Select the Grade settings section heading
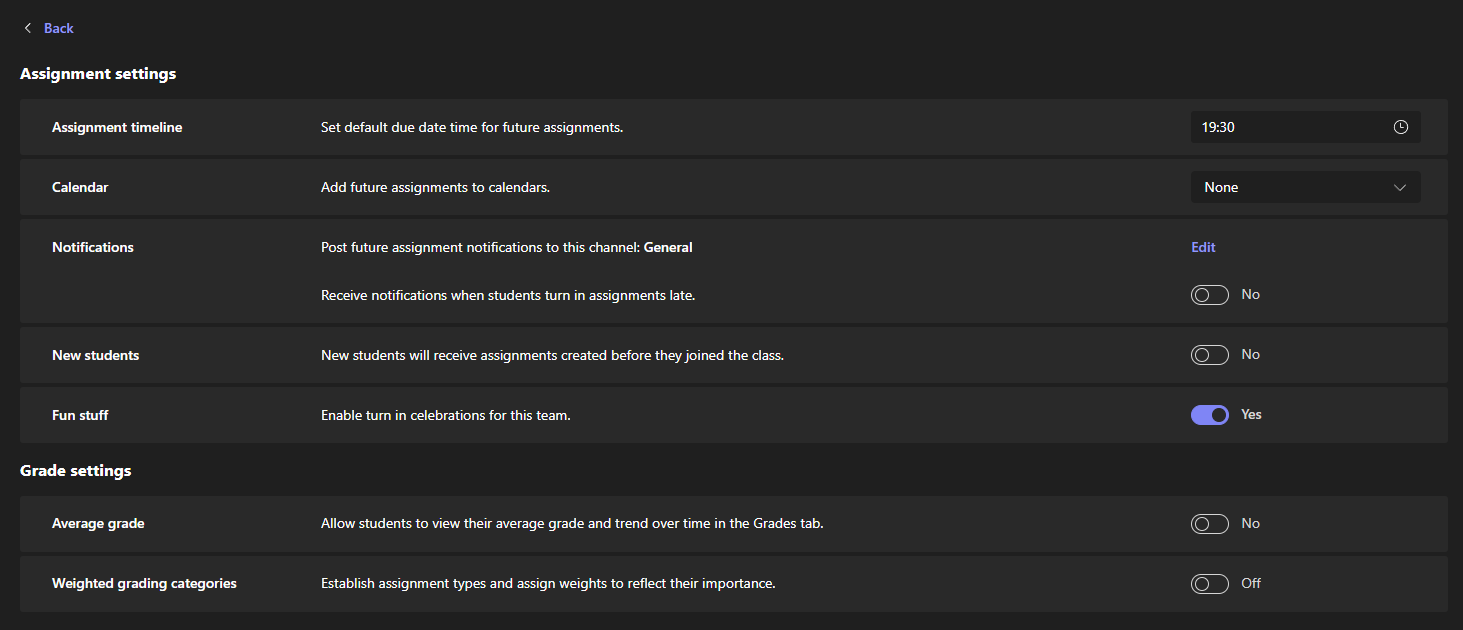The width and height of the screenshot is (1463, 630). tap(75, 470)
